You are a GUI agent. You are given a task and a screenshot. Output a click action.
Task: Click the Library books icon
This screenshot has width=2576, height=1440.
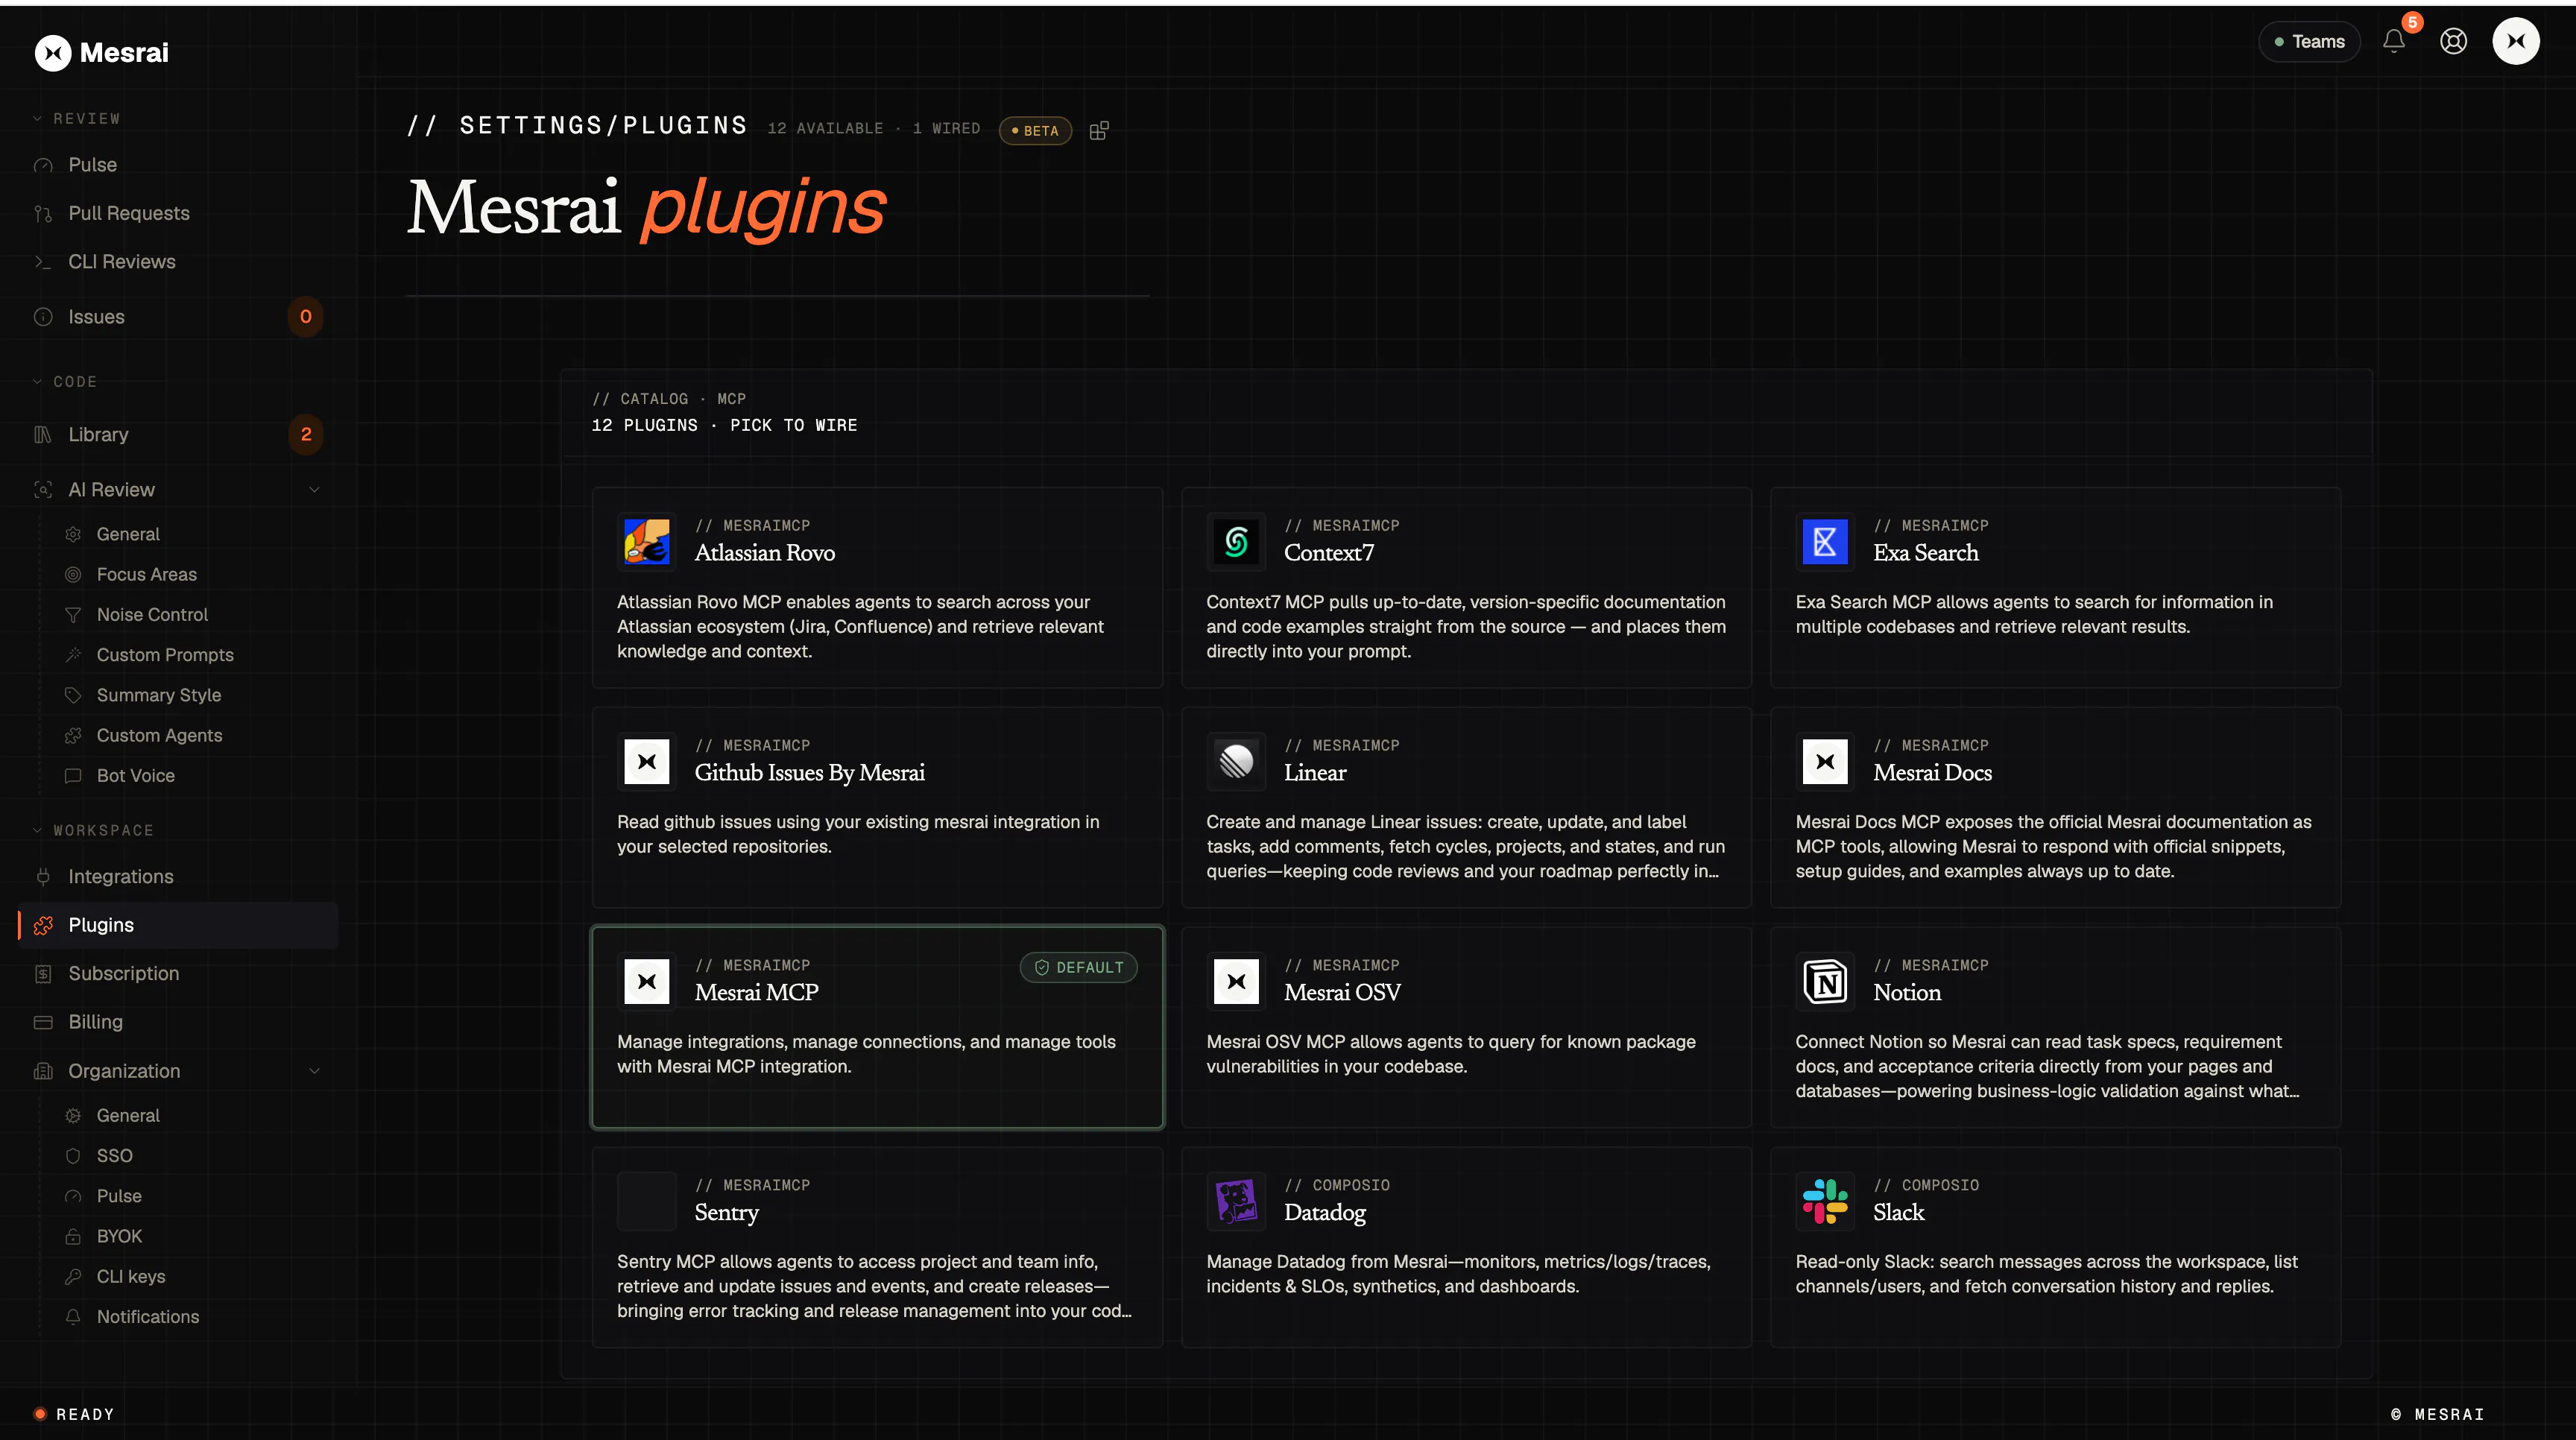43,434
